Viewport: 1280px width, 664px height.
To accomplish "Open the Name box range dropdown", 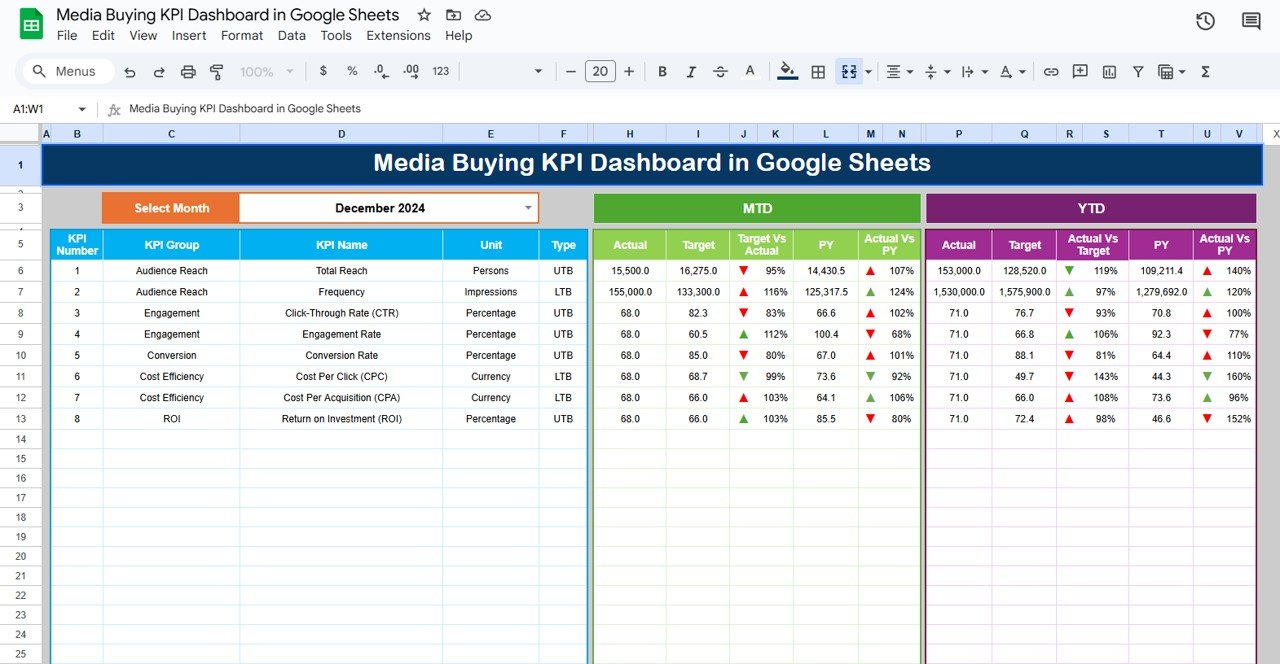I will (x=81, y=109).
